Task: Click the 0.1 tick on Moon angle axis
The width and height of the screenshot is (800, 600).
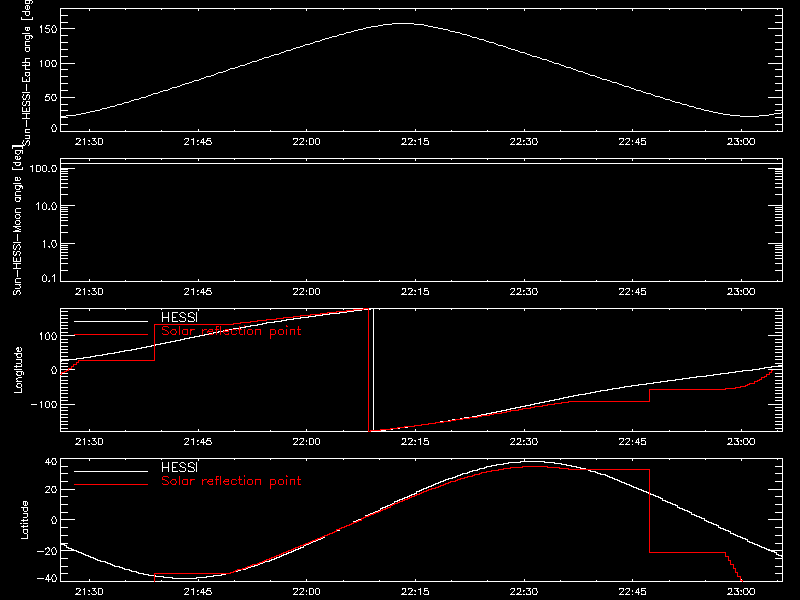Action: click(x=48, y=278)
